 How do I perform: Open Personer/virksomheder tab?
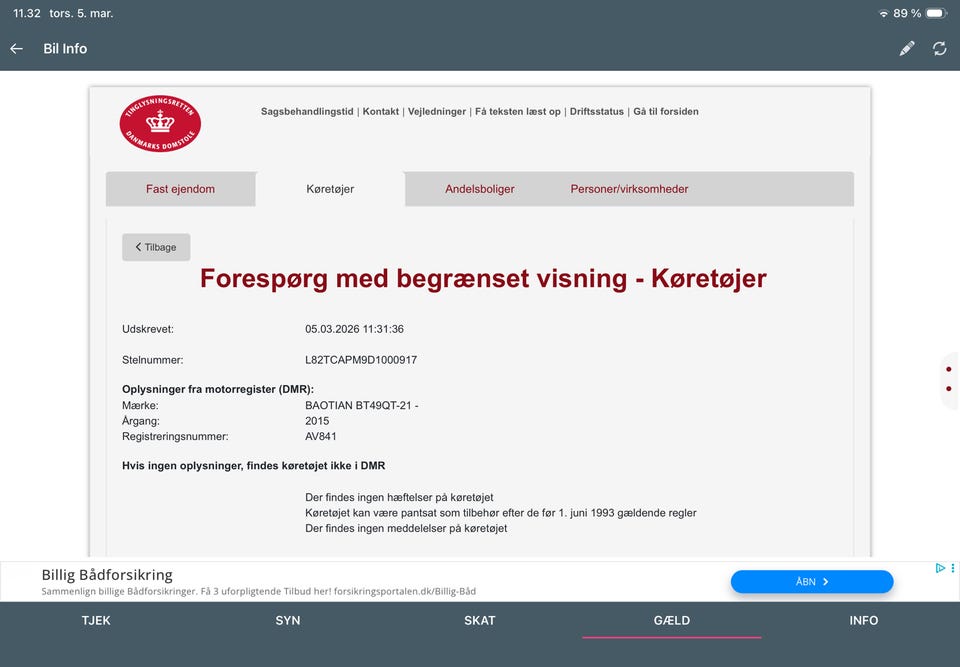pyautogui.click(x=629, y=189)
